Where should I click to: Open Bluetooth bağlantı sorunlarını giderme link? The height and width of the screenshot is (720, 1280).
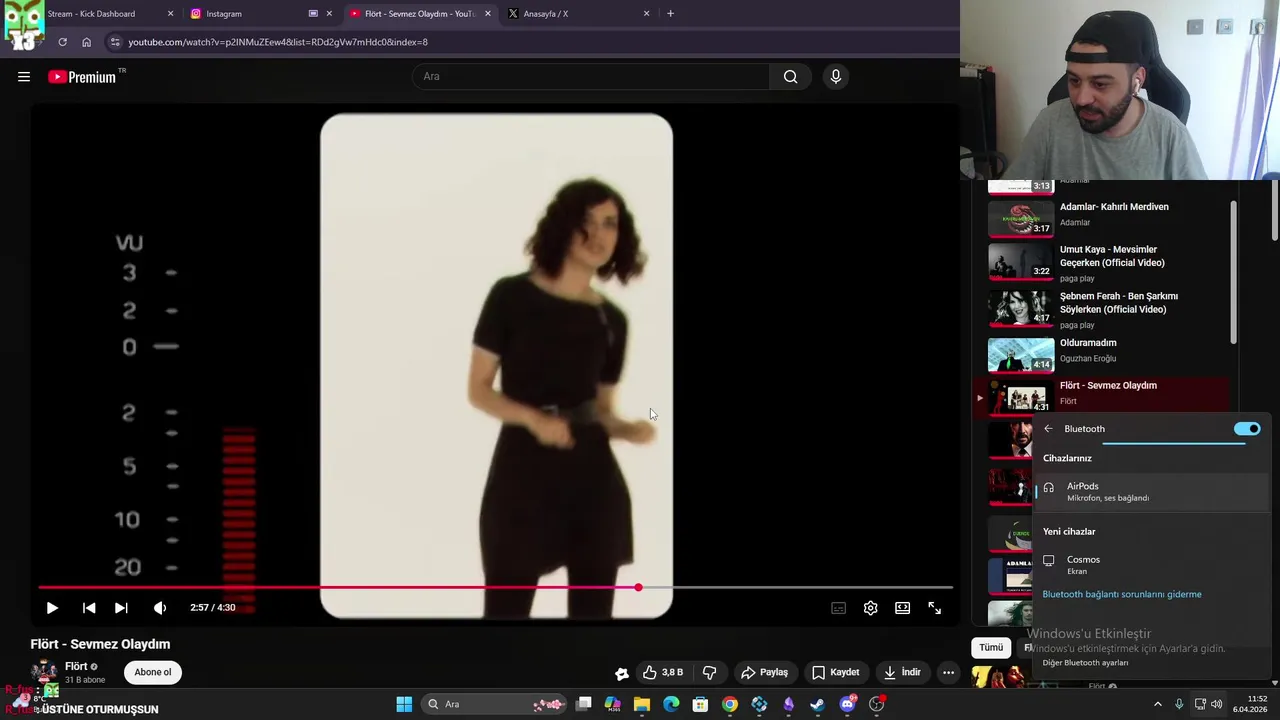1122,594
